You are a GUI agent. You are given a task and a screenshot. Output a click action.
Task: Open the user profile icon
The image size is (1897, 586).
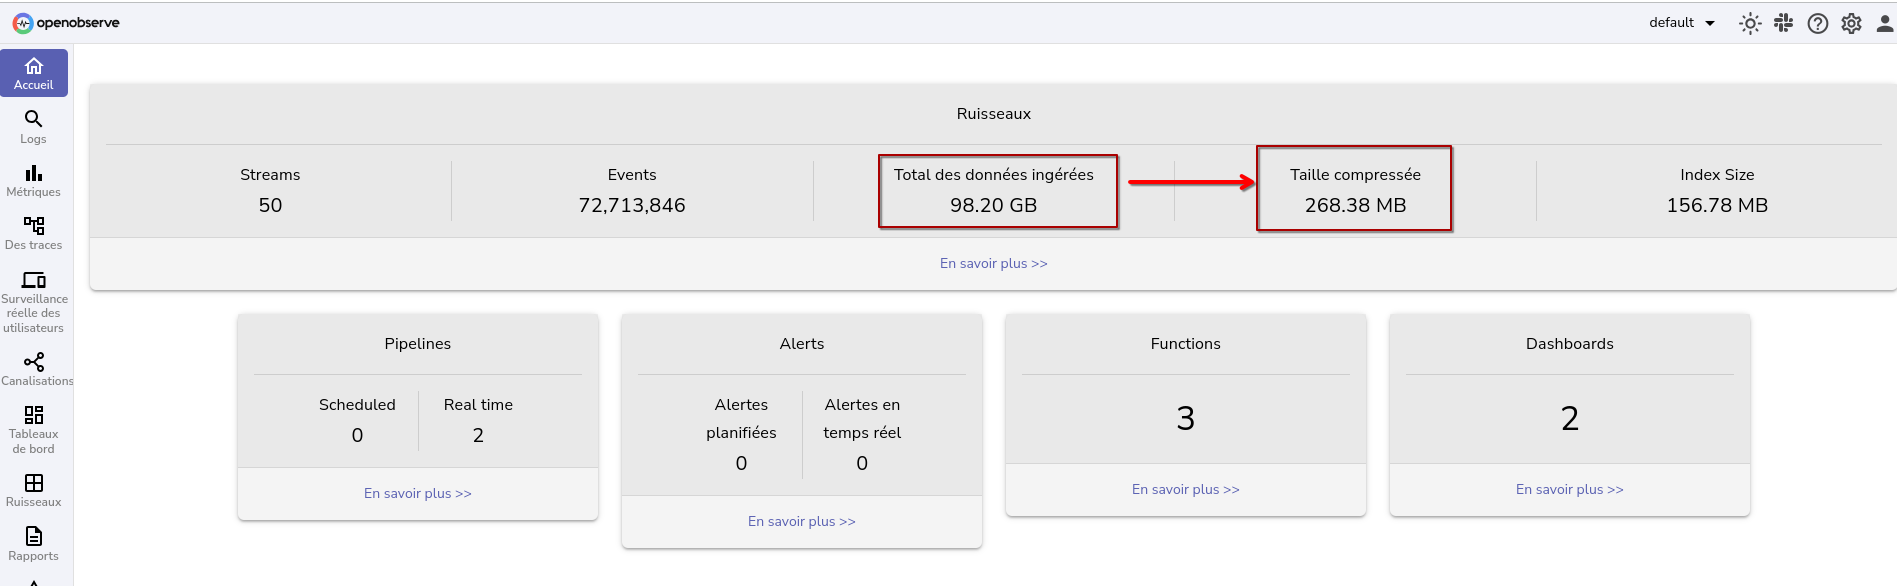tap(1884, 23)
